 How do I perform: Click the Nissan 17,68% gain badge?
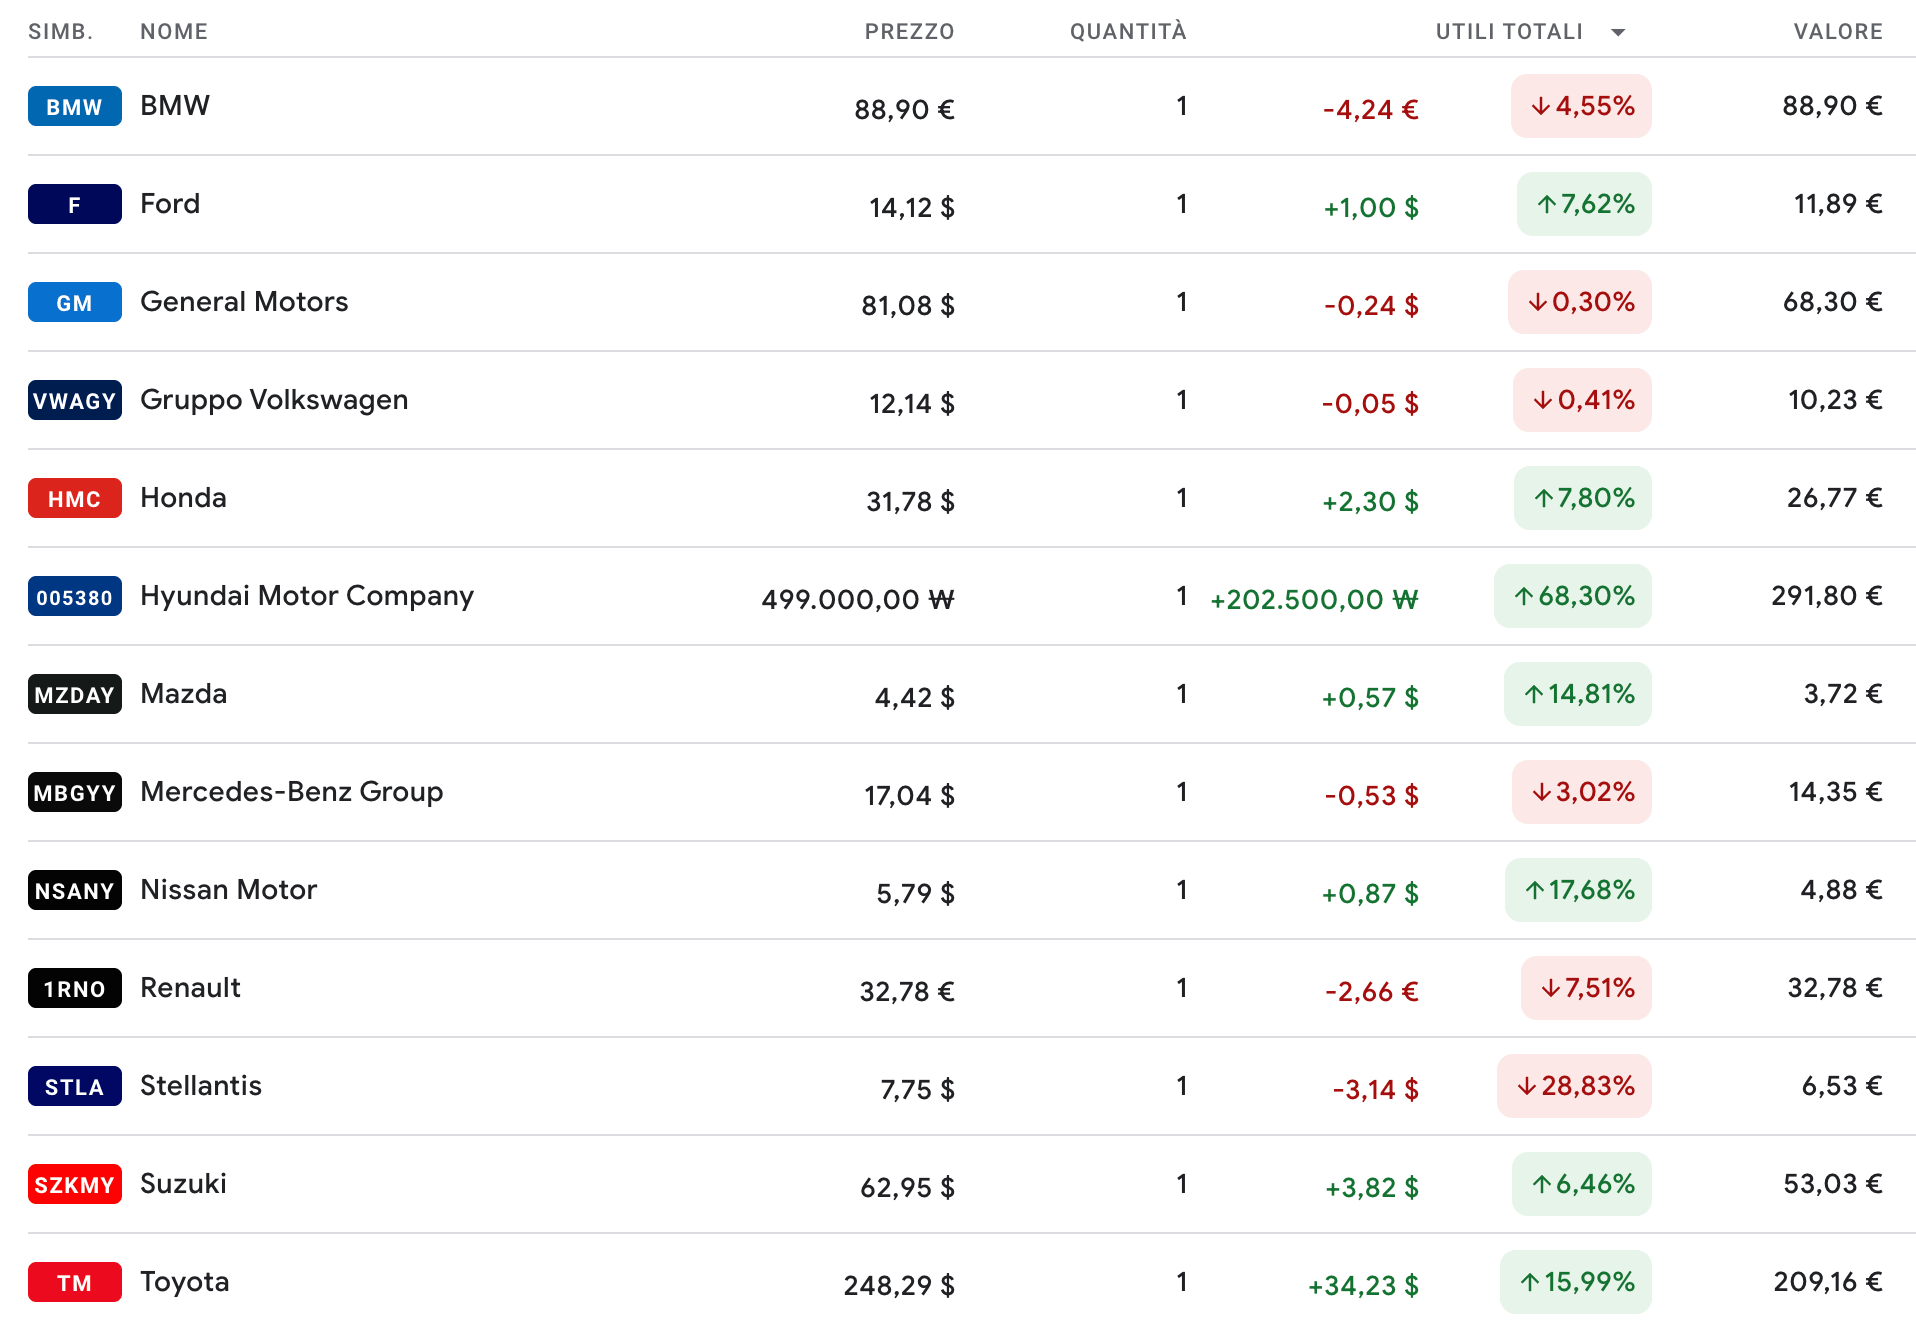pos(1578,890)
